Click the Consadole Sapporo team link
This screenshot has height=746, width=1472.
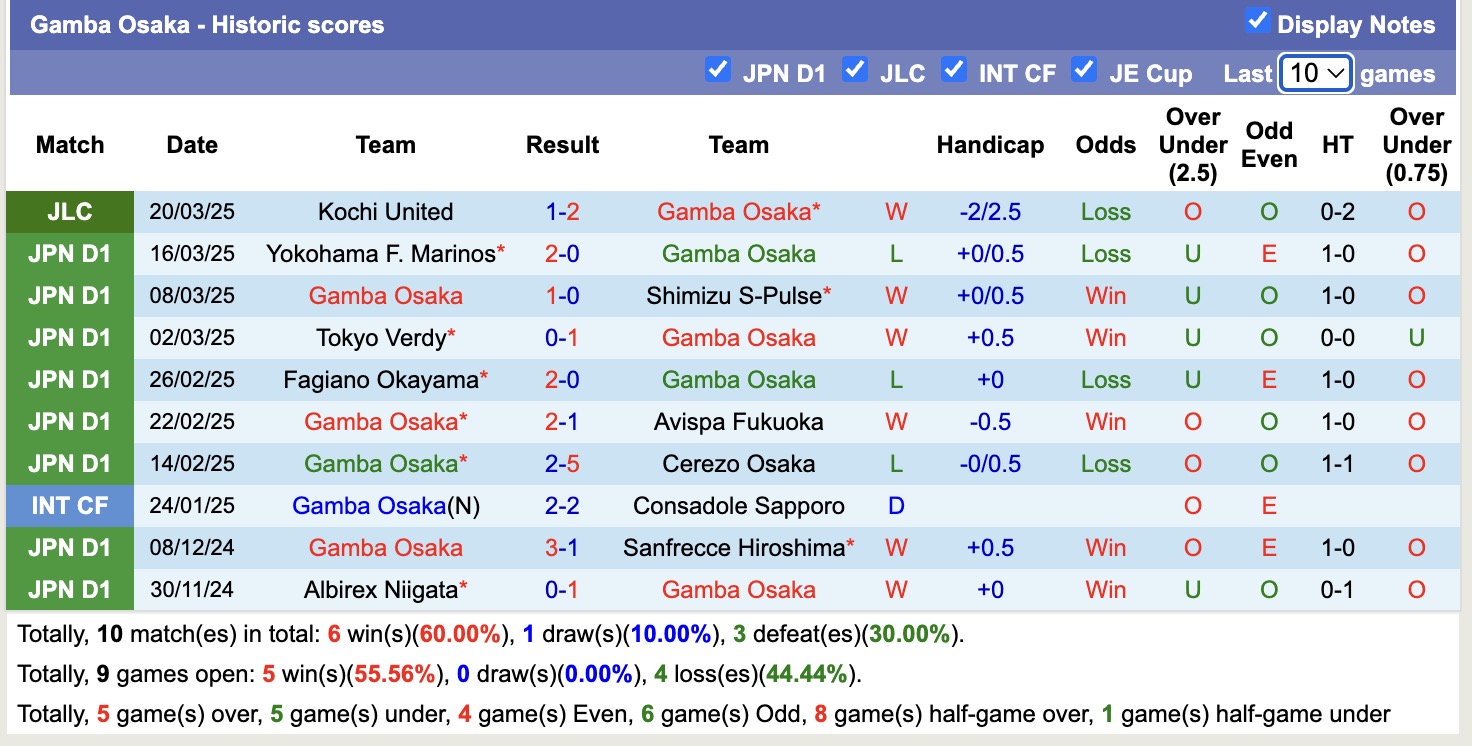pyautogui.click(x=738, y=506)
